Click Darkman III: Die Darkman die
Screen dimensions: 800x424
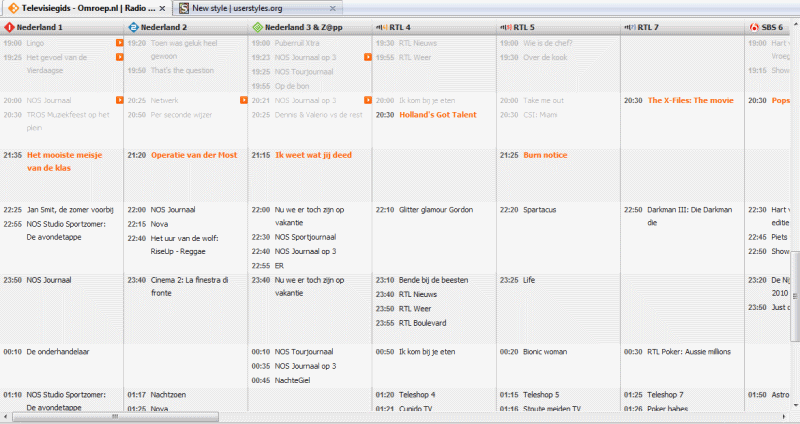point(689,216)
